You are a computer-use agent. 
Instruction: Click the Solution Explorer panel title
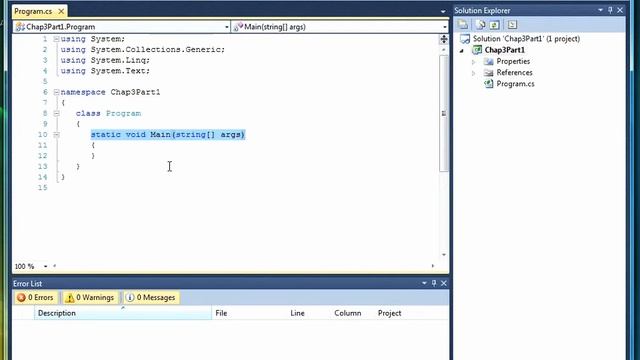[482, 11]
